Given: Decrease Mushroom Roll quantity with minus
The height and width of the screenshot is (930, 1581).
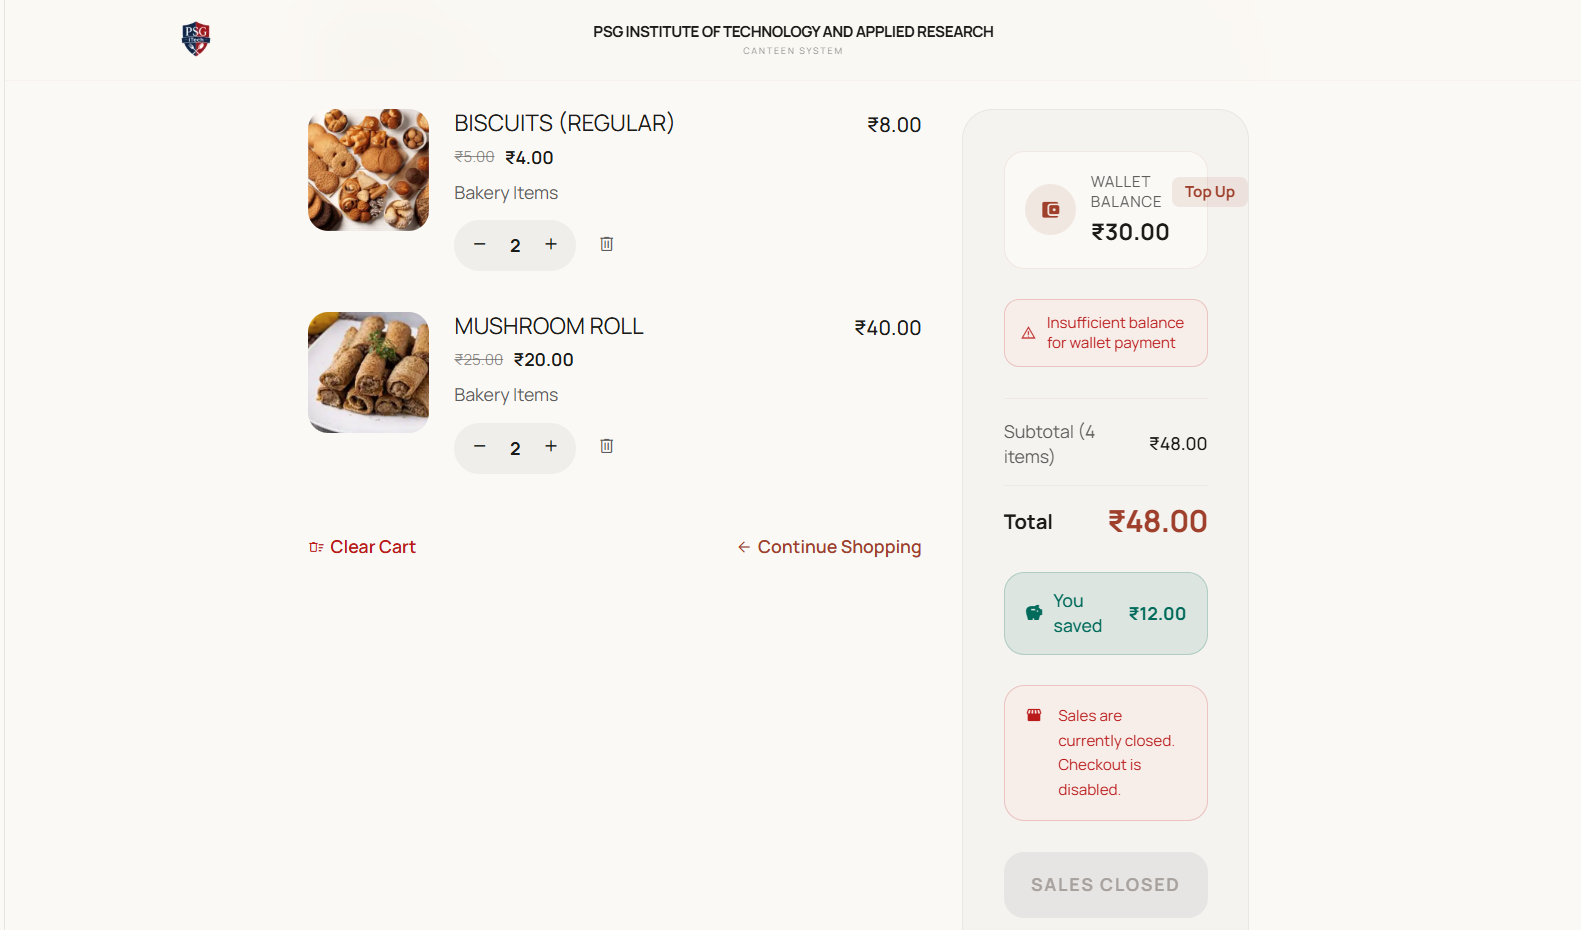Looking at the screenshot, I should (480, 447).
